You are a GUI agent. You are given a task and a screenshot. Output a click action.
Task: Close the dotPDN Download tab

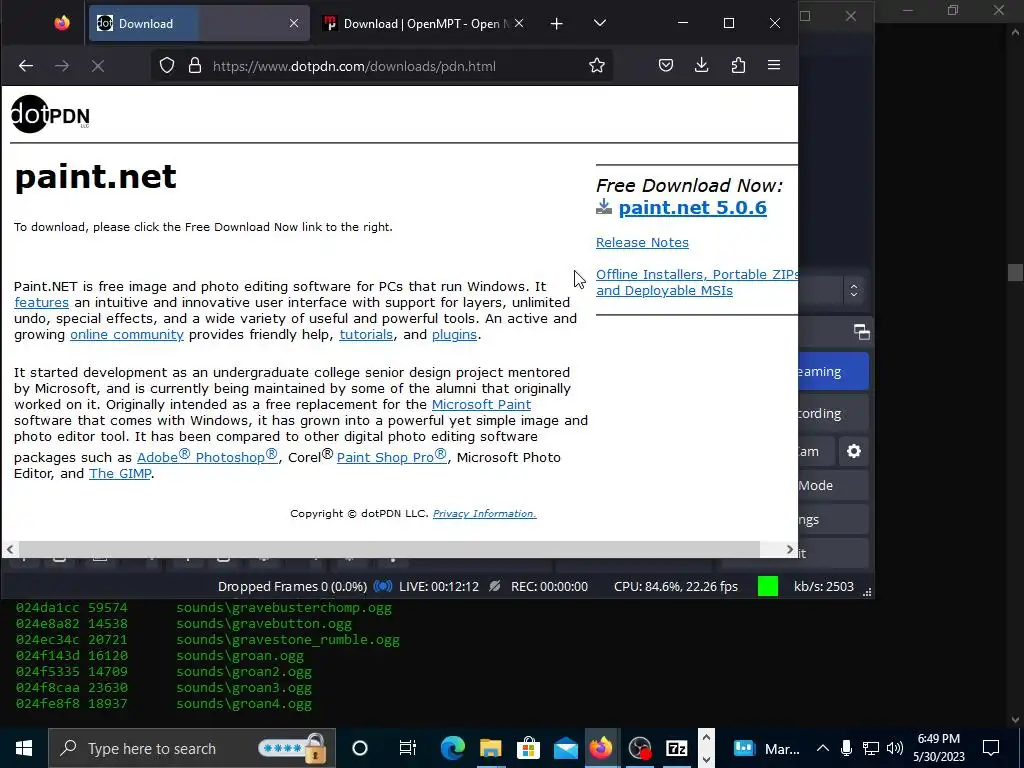tap(294, 24)
